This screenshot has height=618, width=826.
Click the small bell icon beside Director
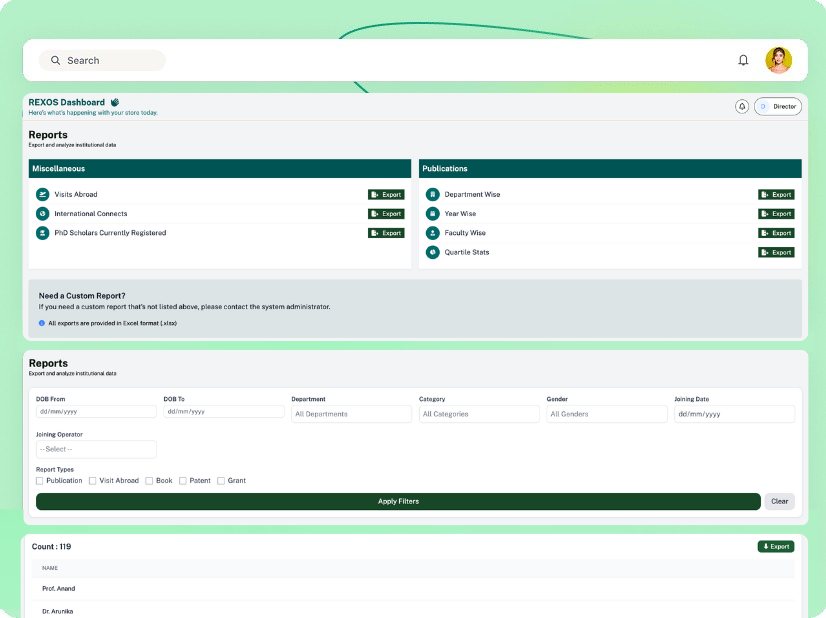point(742,106)
